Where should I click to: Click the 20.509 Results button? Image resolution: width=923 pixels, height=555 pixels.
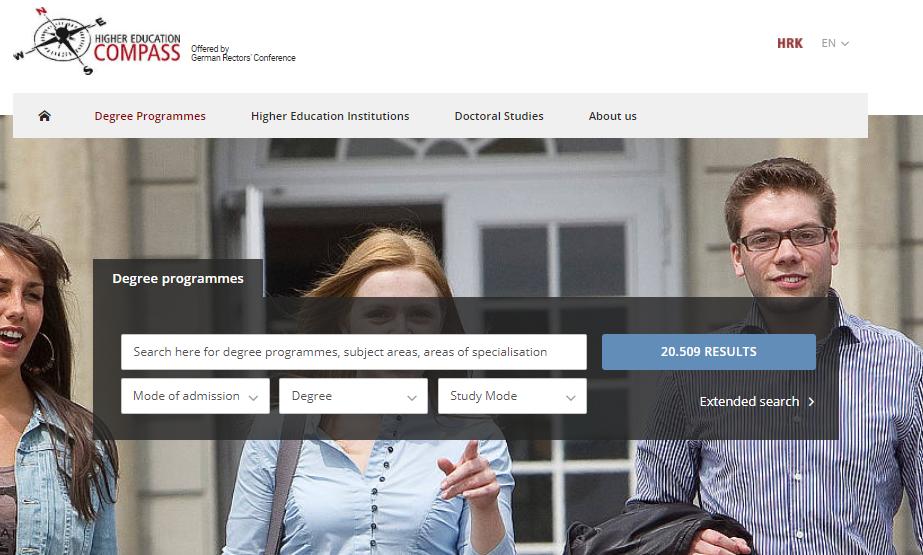coord(709,352)
